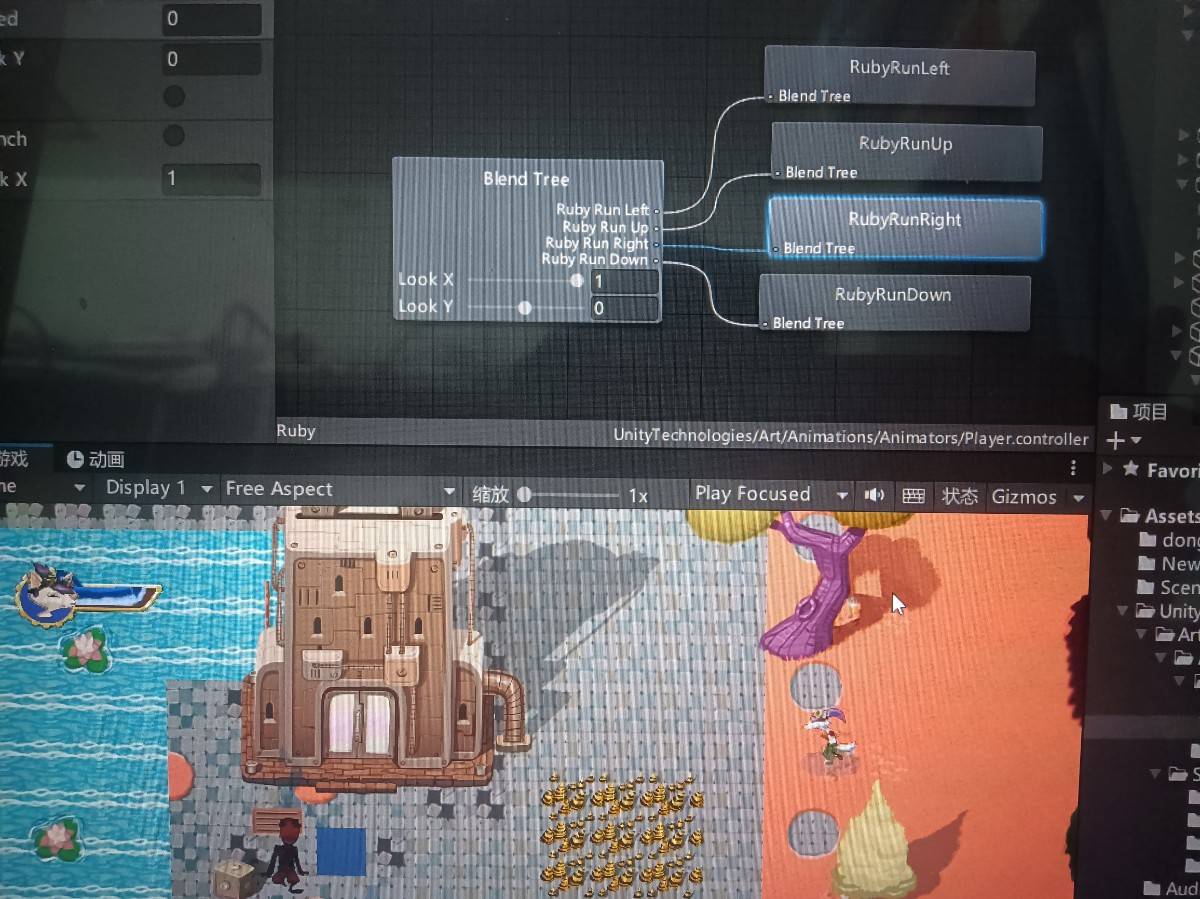Toggle the upper trigger parameter circle
Screen dimensions: 1200x899
coord(174,96)
